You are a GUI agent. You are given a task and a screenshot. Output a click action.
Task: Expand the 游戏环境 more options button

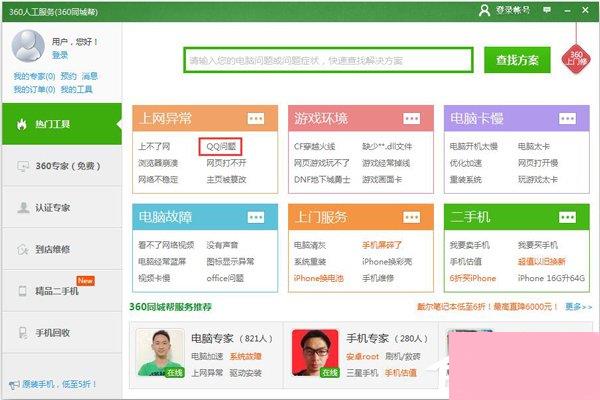point(411,119)
